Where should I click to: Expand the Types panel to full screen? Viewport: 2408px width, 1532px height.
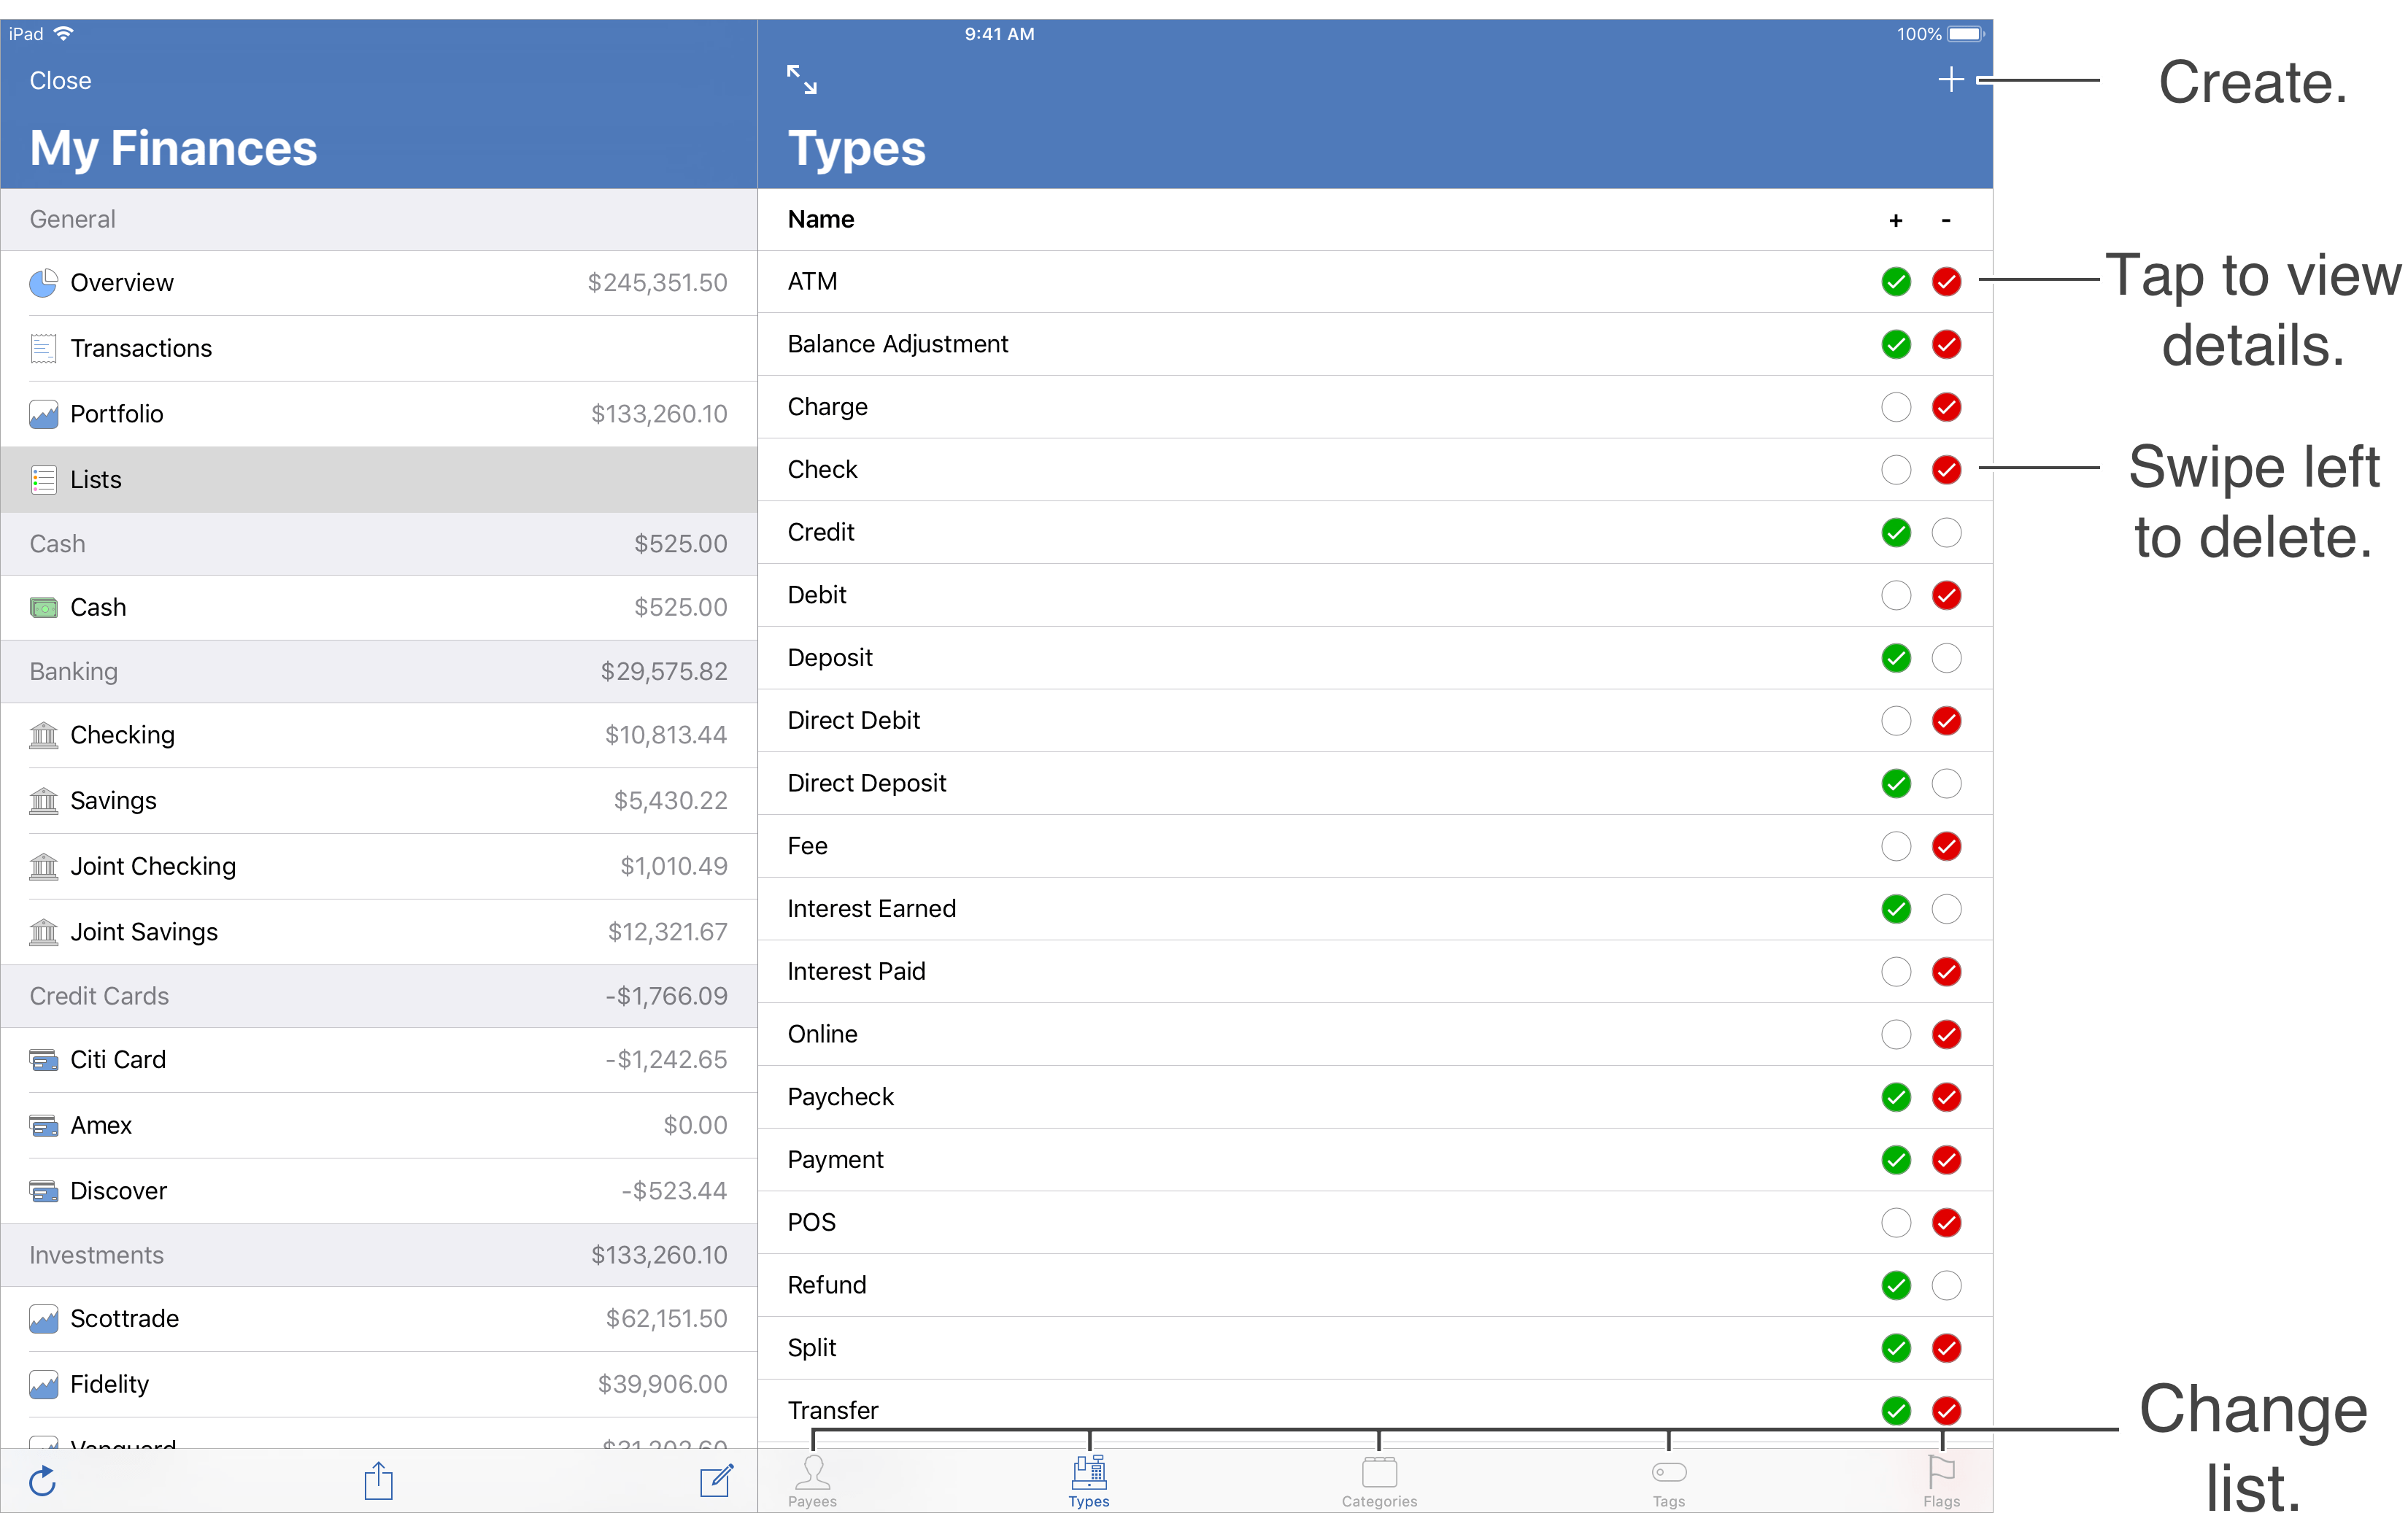coord(801,80)
